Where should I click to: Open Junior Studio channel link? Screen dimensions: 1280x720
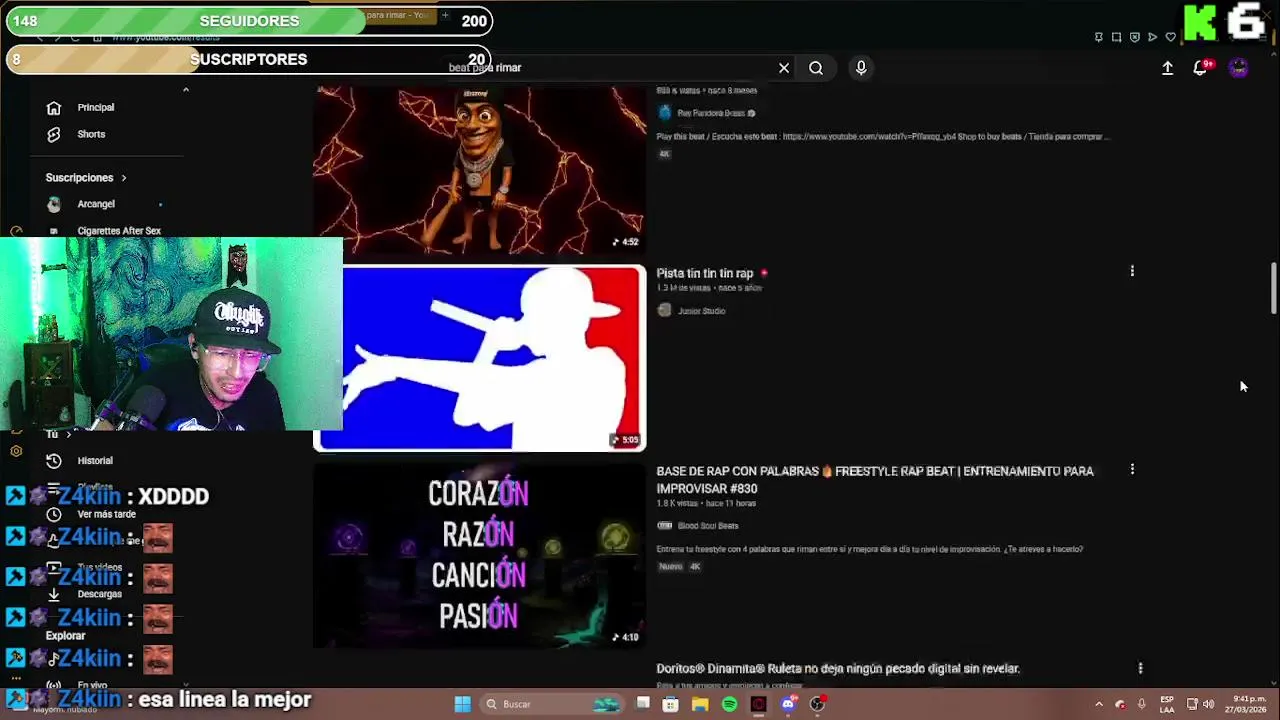[x=701, y=311]
